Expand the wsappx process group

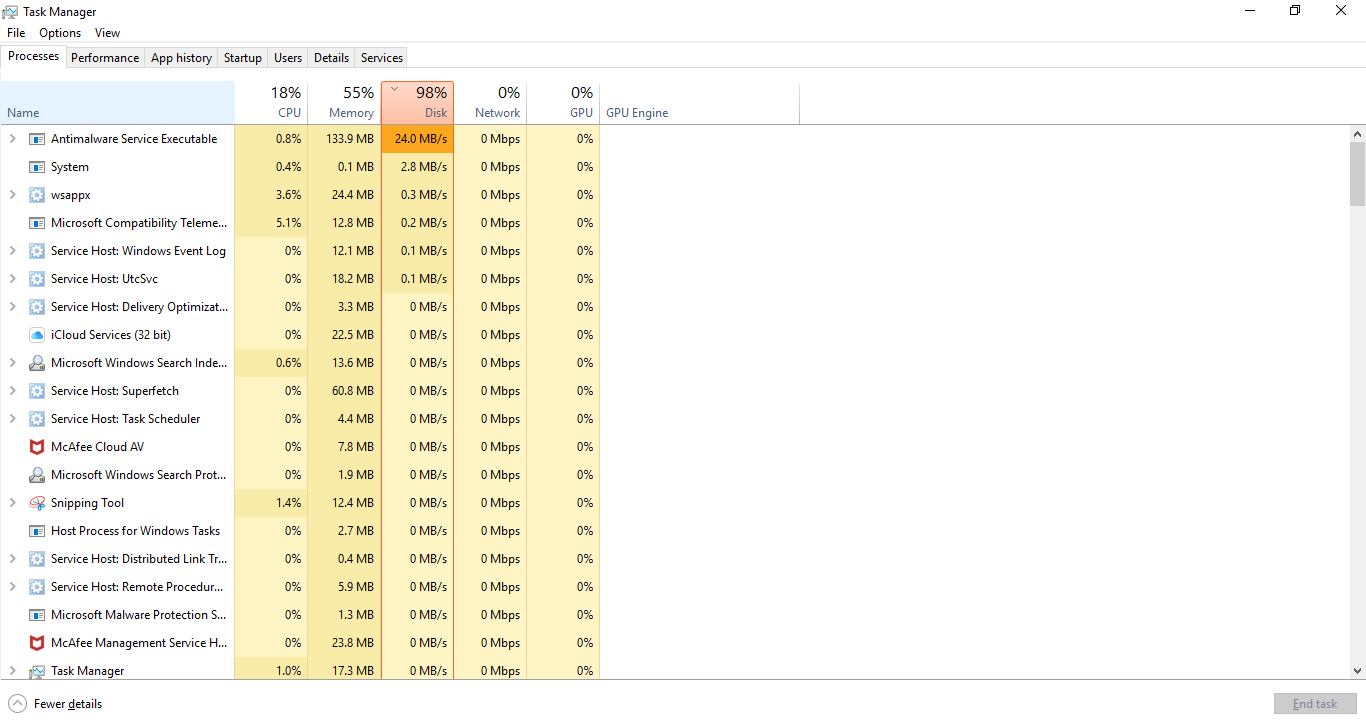[x=12, y=195]
